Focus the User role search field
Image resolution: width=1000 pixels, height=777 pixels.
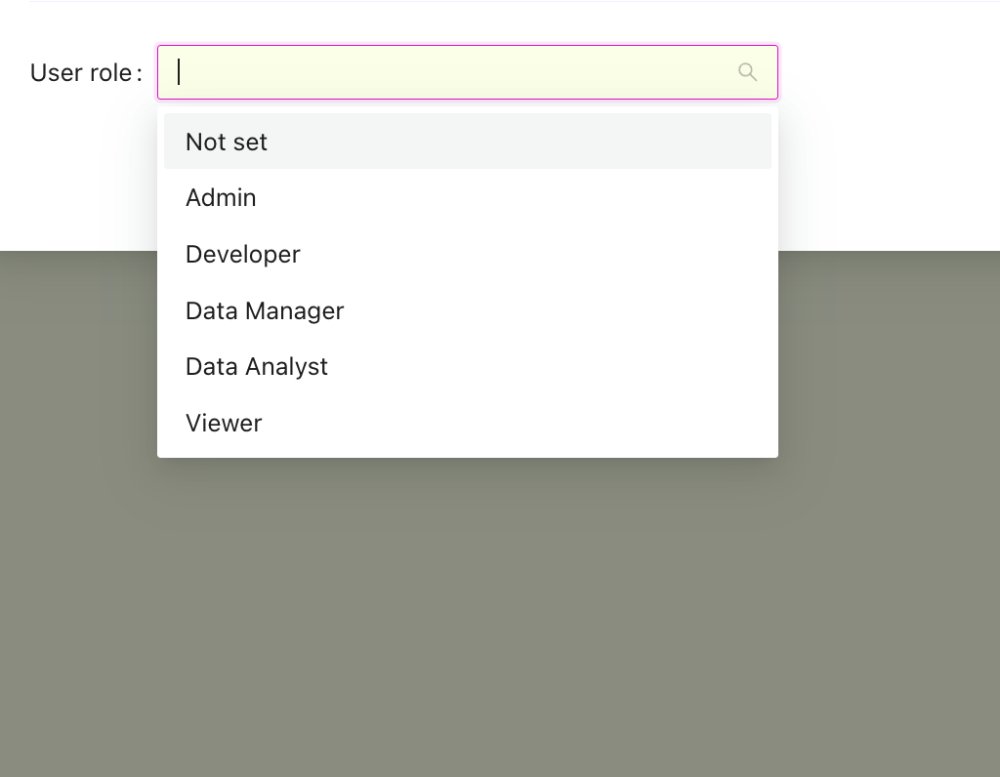[x=450, y=72]
